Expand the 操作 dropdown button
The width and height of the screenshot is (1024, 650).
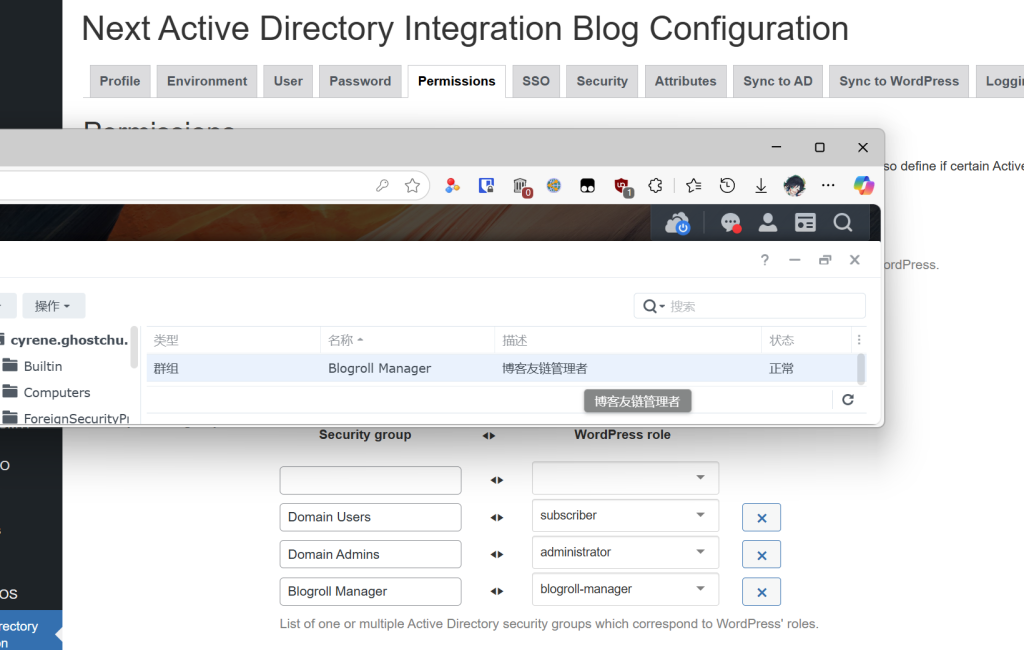(x=54, y=306)
